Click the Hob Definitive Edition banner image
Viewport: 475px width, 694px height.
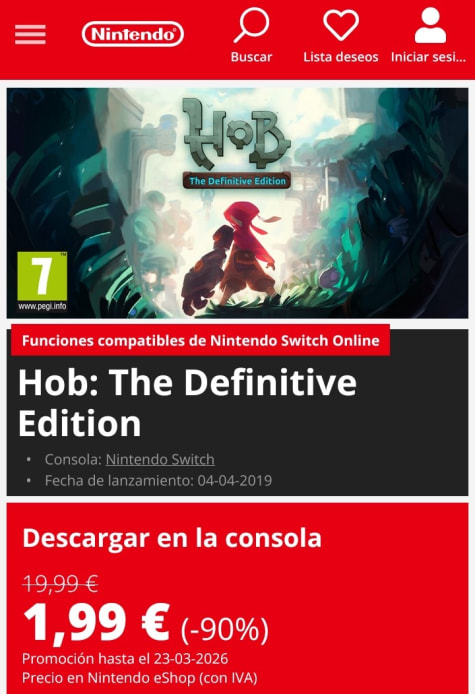pyautogui.click(x=237, y=203)
